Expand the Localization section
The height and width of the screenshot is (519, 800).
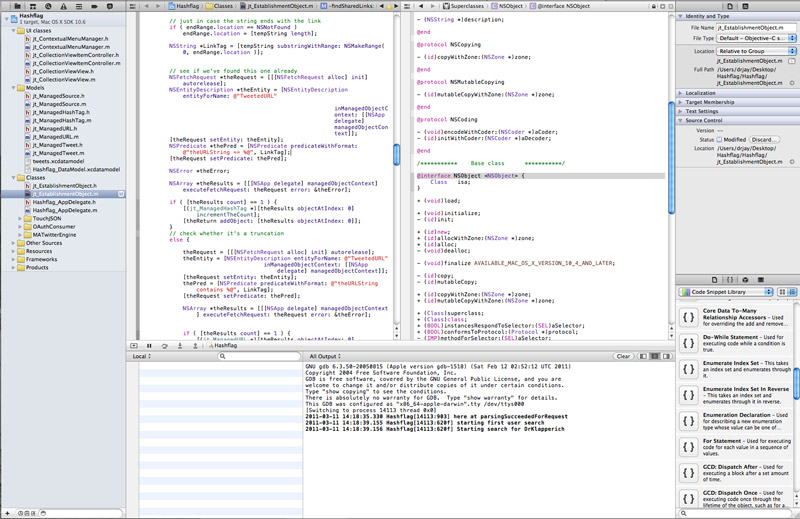(700, 93)
